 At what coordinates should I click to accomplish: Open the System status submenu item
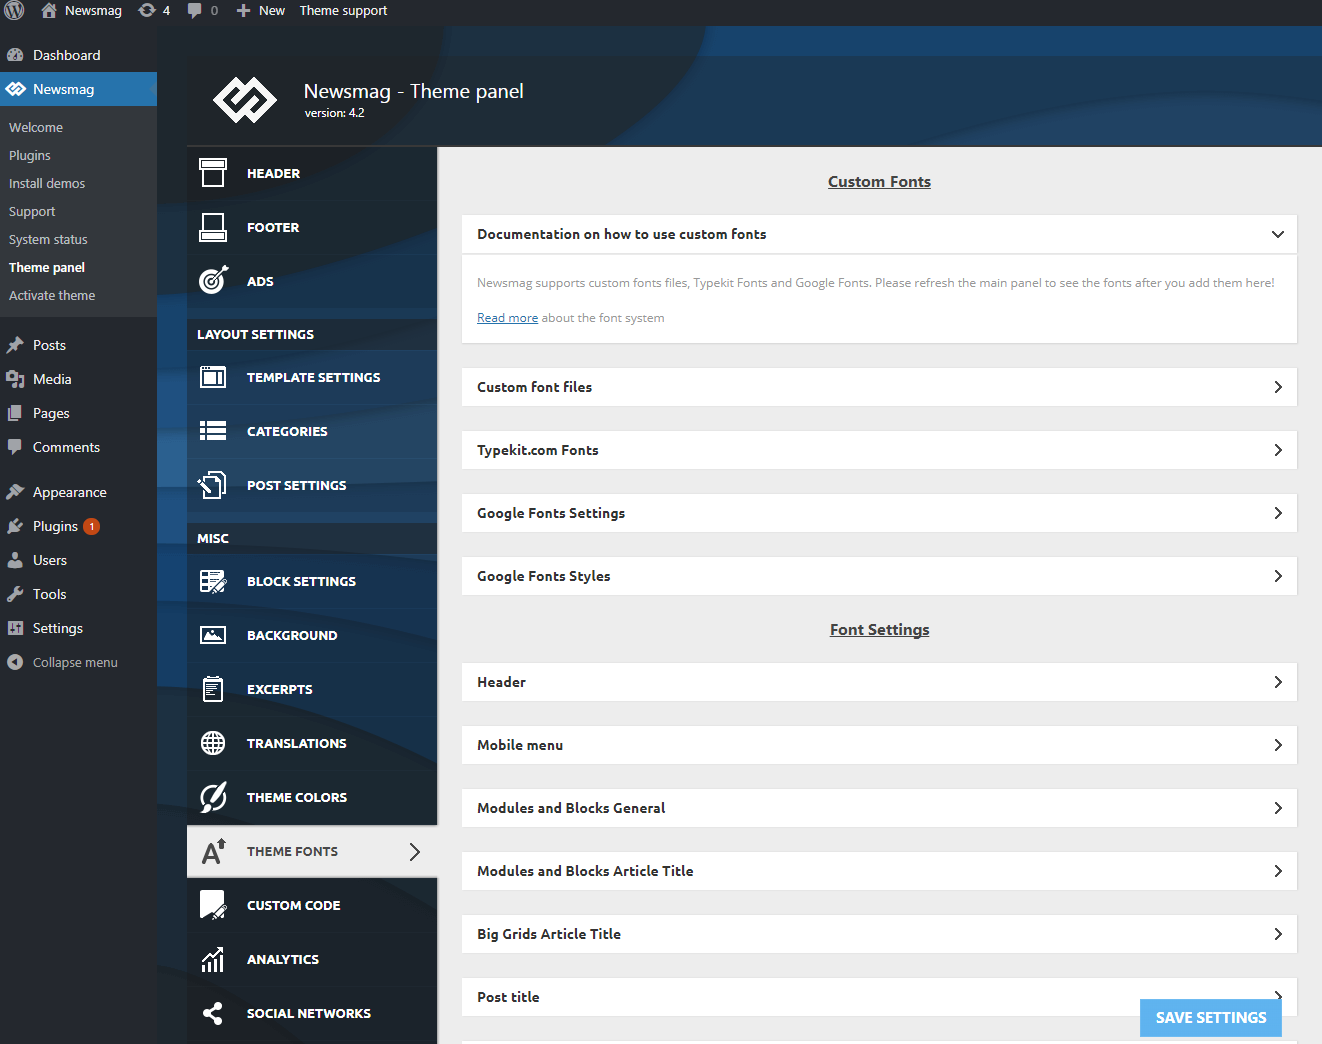[x=48, y=239]
